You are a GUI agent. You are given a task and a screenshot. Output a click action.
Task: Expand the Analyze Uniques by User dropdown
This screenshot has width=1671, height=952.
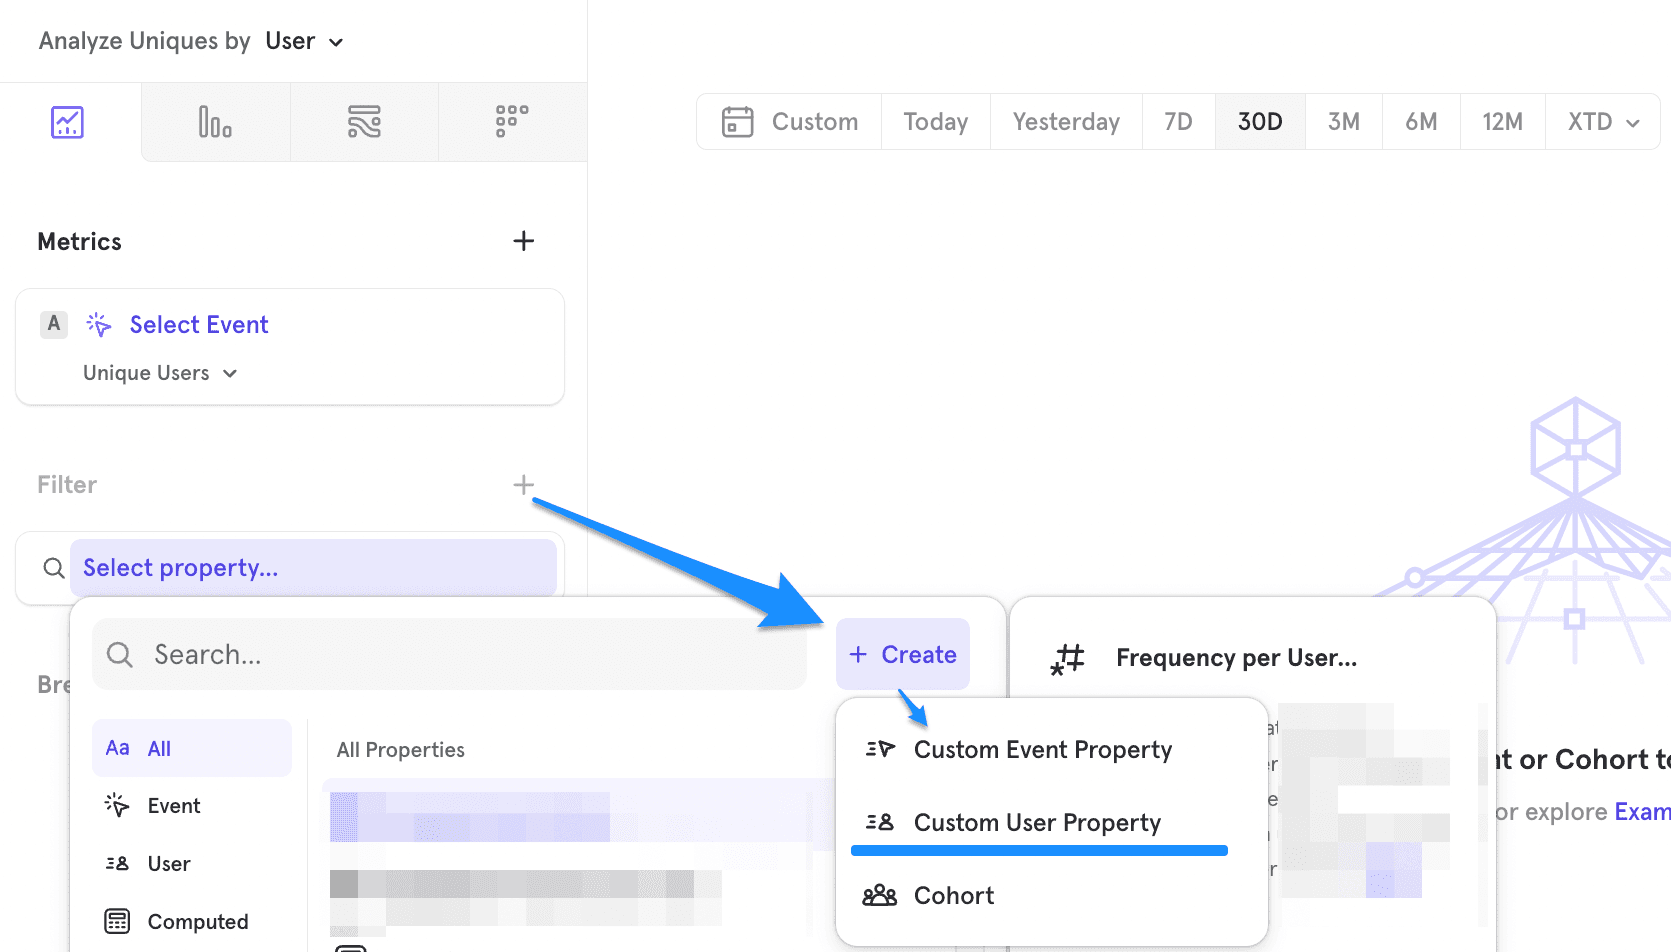tap(304, 41)
